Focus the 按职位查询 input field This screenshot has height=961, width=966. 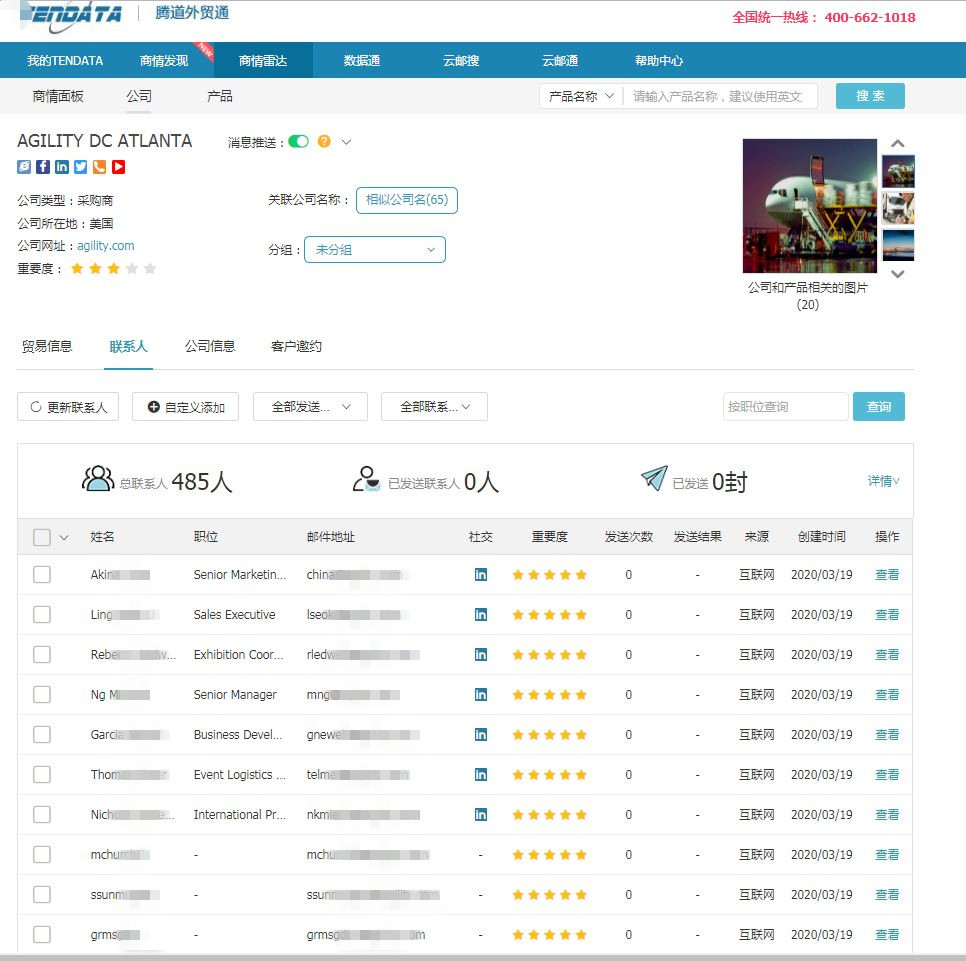point(785,407)
